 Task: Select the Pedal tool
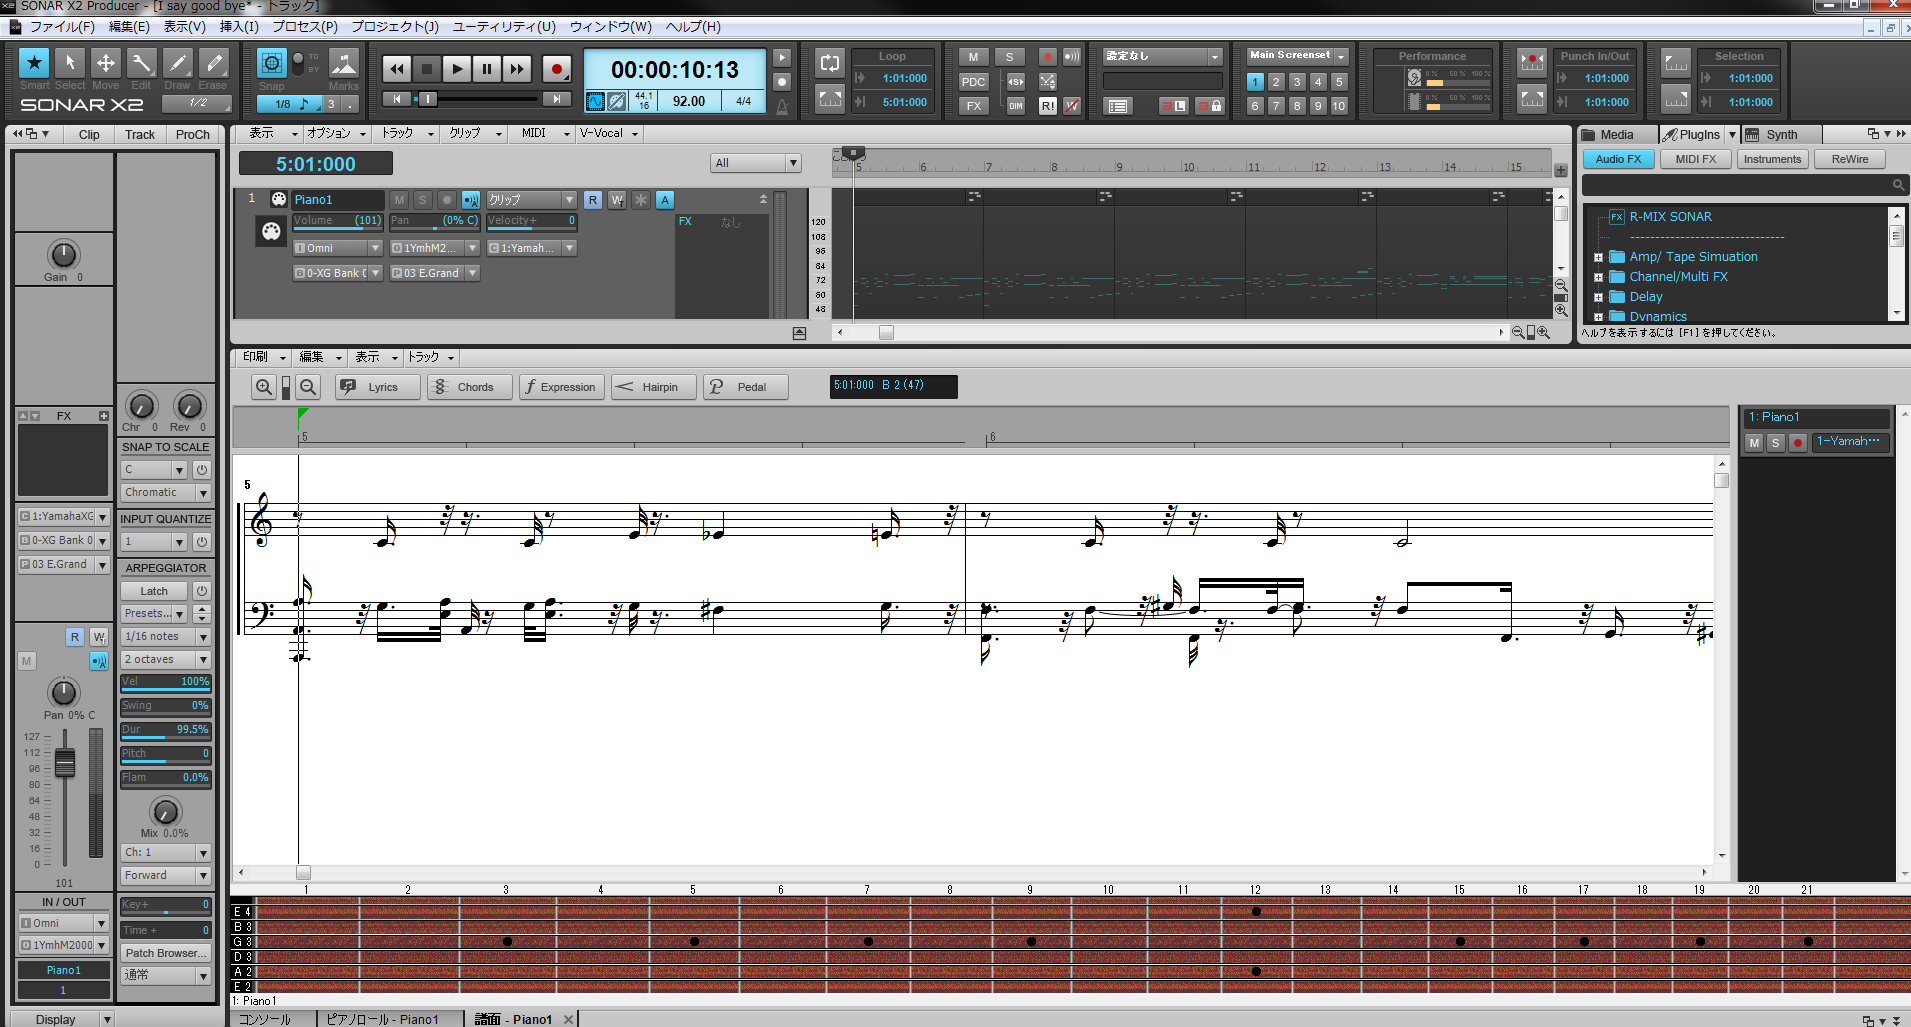(746, 387)
